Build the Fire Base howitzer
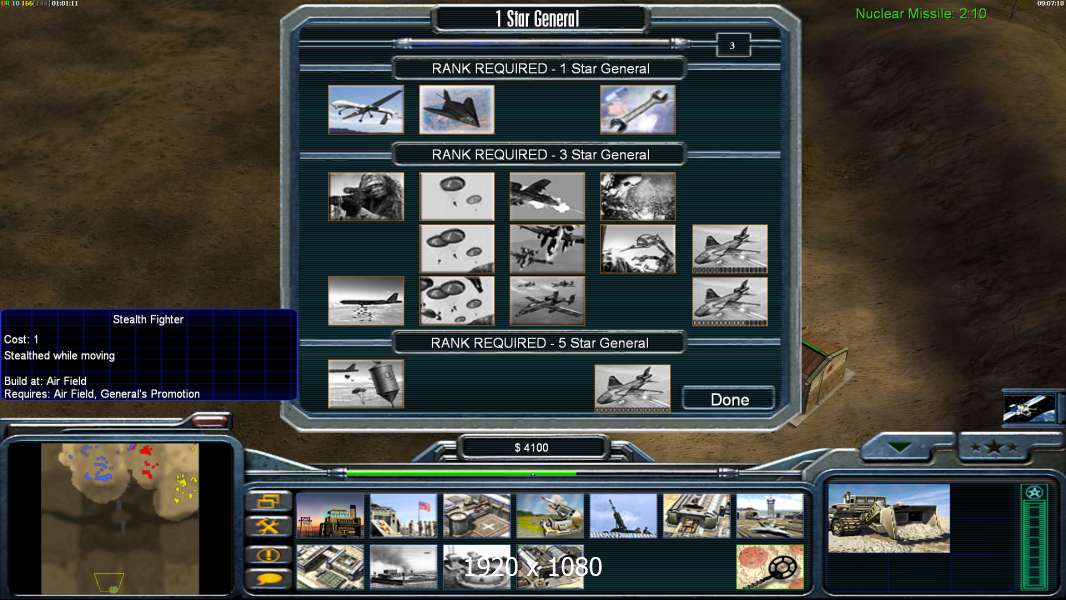This screenshot has height=600, width=1066. [x=623, y=516]
